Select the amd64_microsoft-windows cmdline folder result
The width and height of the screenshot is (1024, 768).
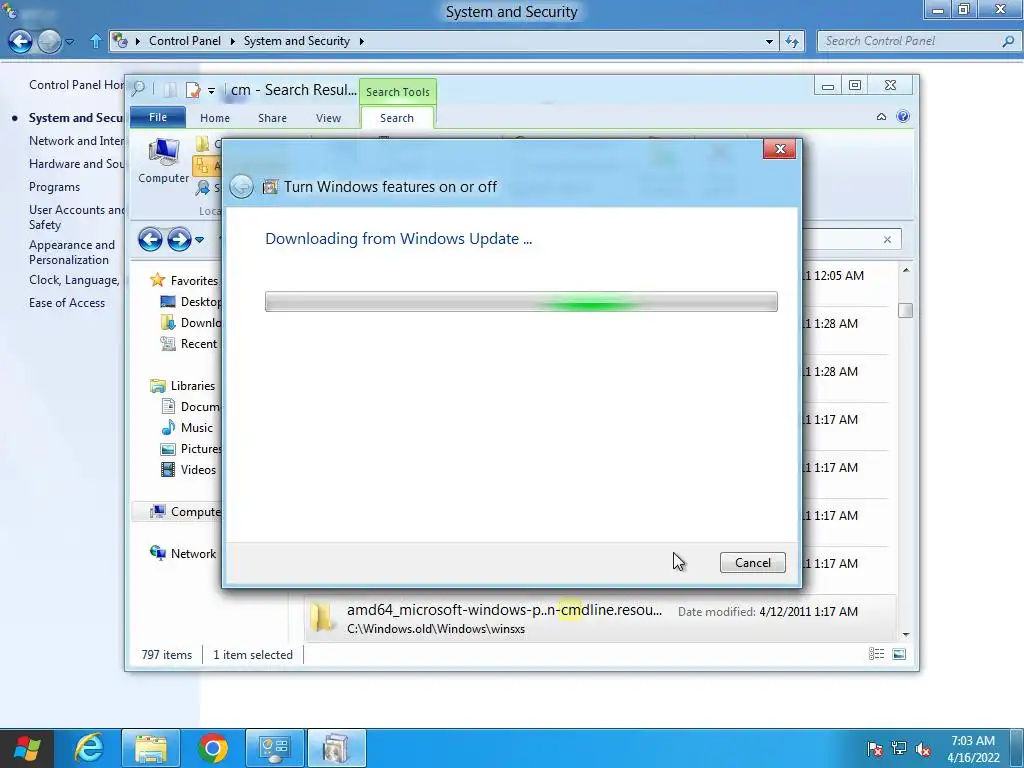point(600,618)
